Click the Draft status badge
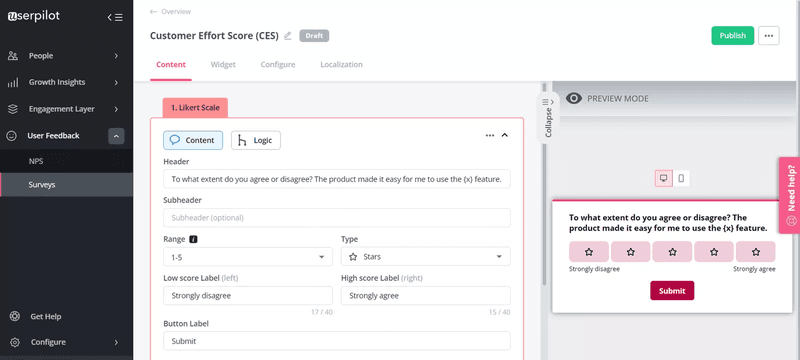Screen dimensions: 800x360 (x=314, y=36)
